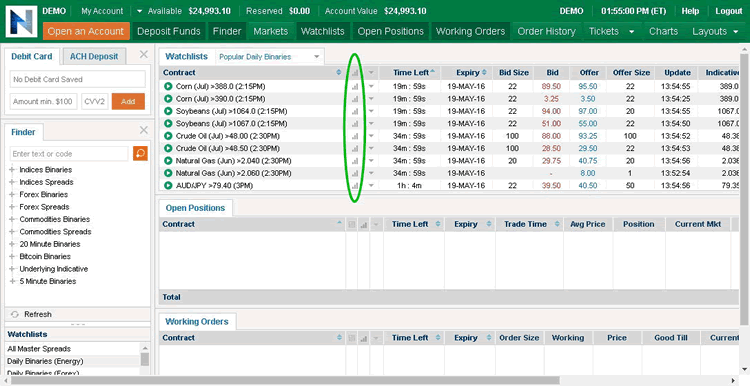Click the Amount min. $100 input field
This screenshot has height=386, width=750.
[43, 101]
